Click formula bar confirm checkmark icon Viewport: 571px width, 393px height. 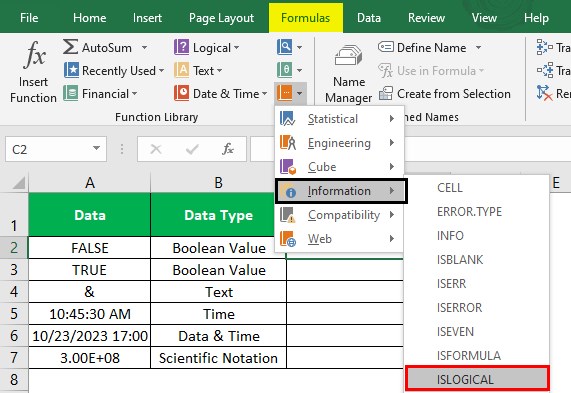[x=192, y=149]
